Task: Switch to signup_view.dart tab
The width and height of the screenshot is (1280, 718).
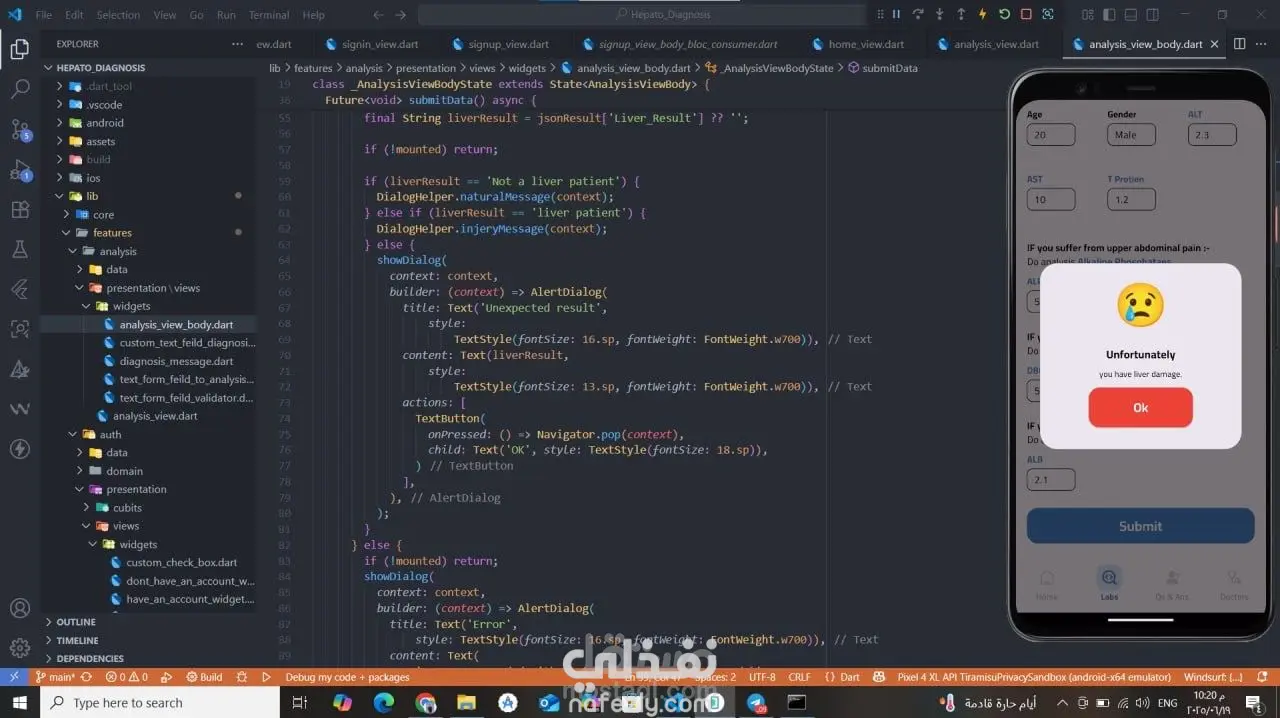Action: pos(501,44)
